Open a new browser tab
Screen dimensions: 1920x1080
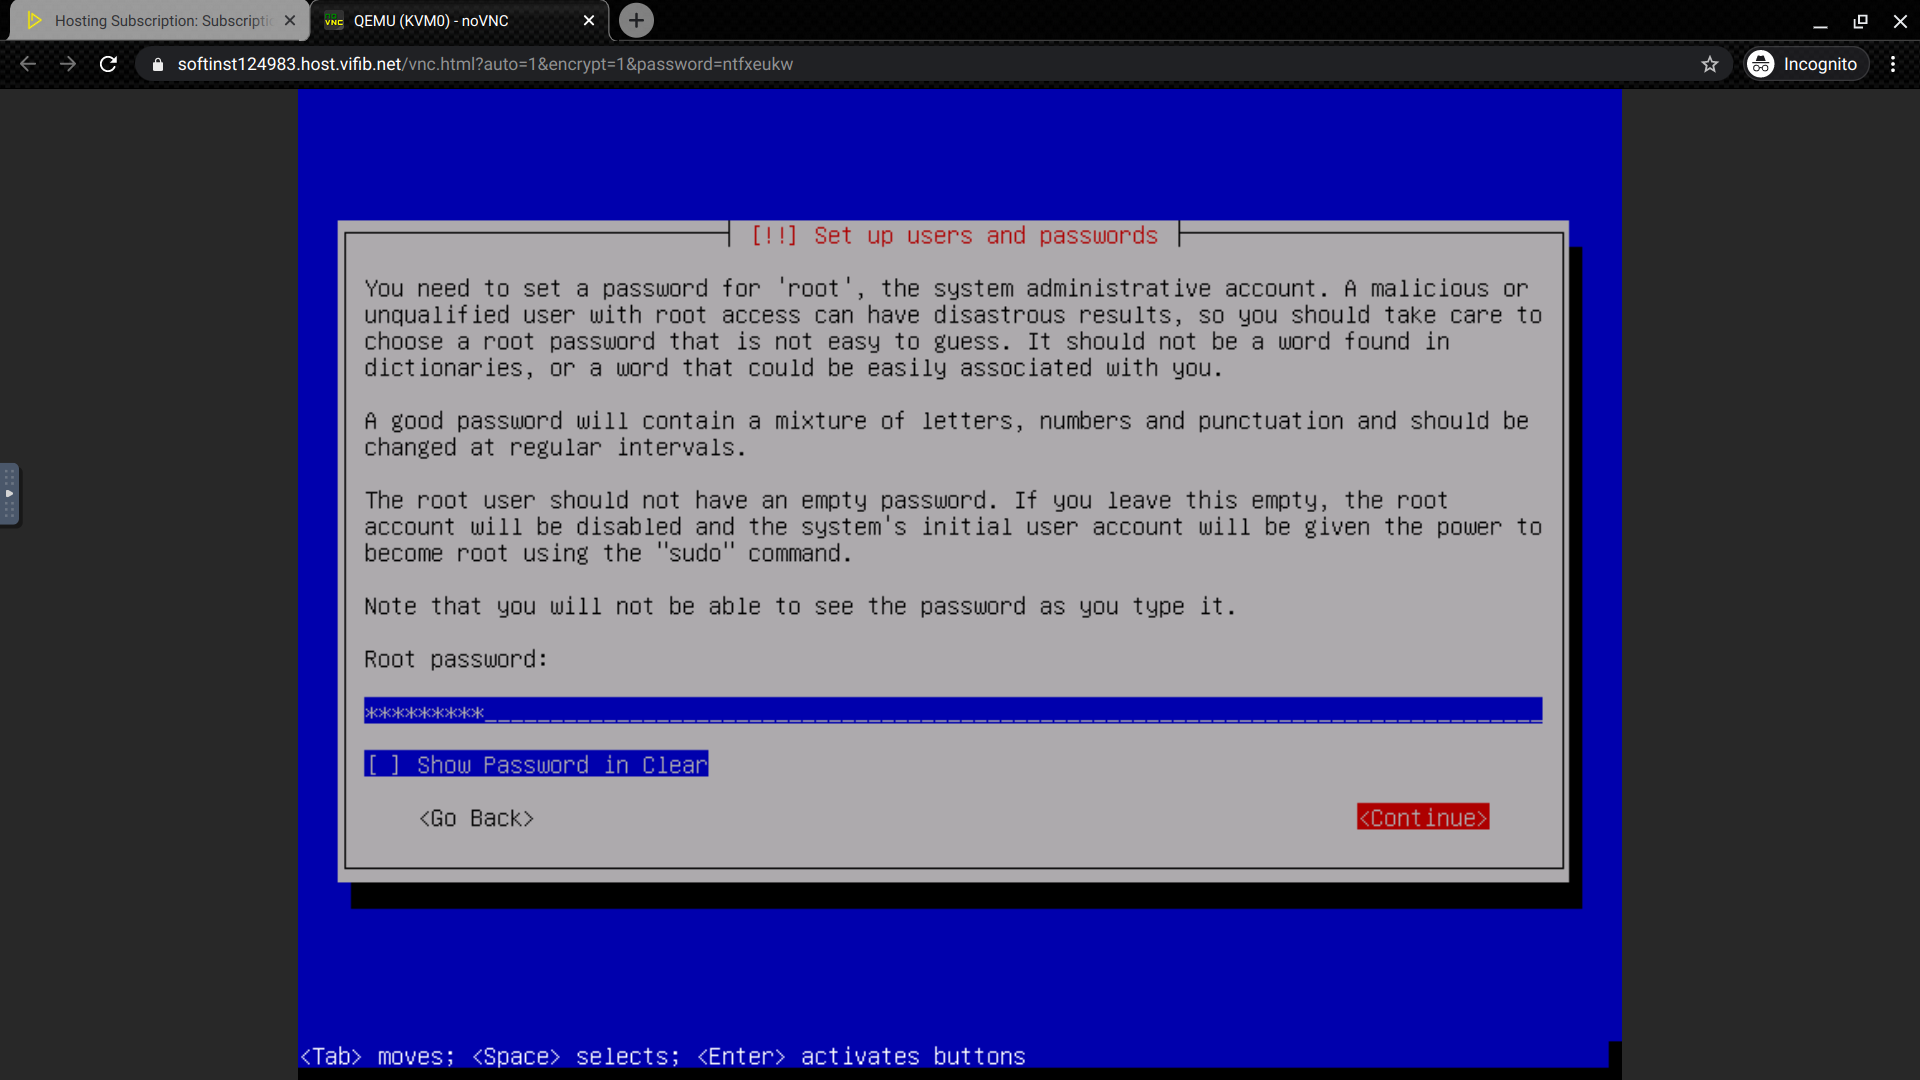click(636, 20)
